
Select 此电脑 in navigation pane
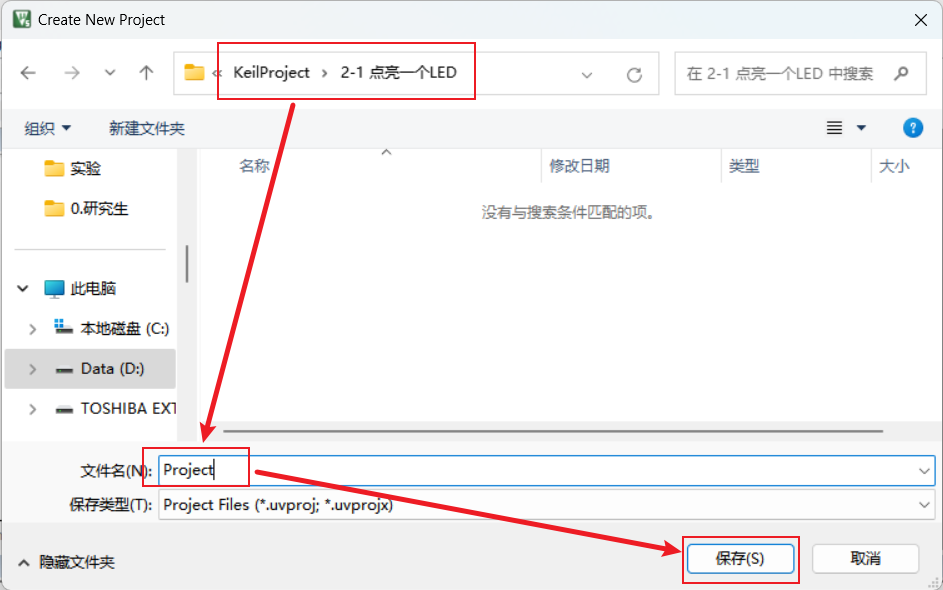click(93, 289)
